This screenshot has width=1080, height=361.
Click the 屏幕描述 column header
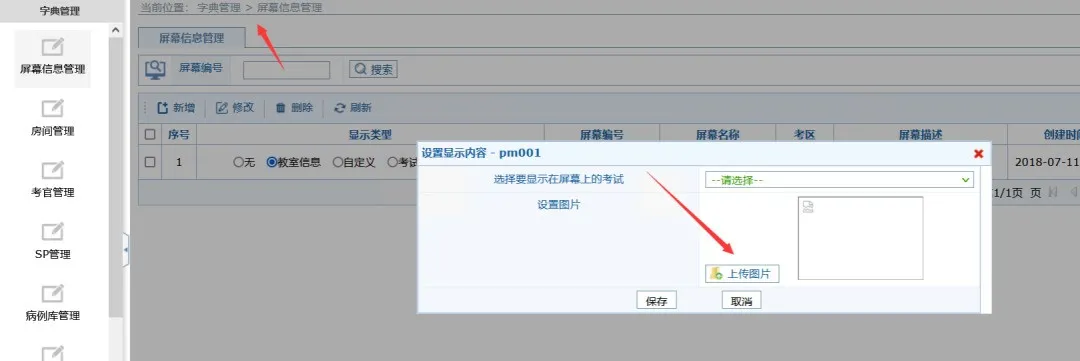920,135
